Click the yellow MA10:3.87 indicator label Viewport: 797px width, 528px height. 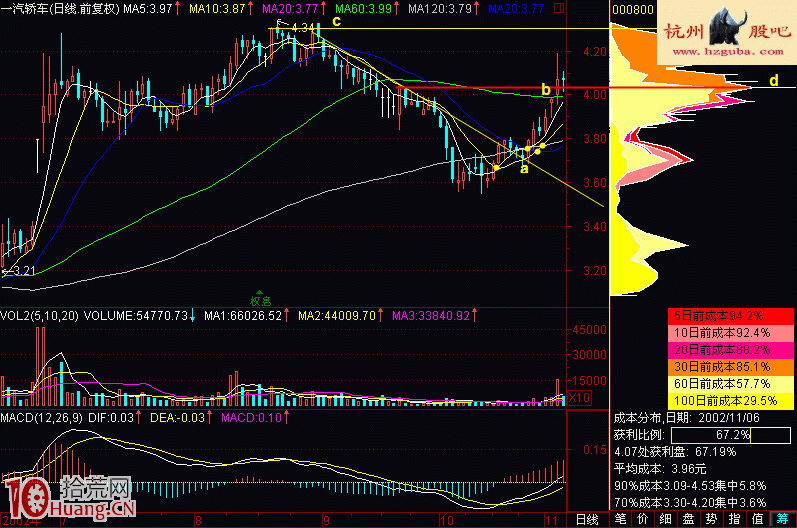(217, 9)
